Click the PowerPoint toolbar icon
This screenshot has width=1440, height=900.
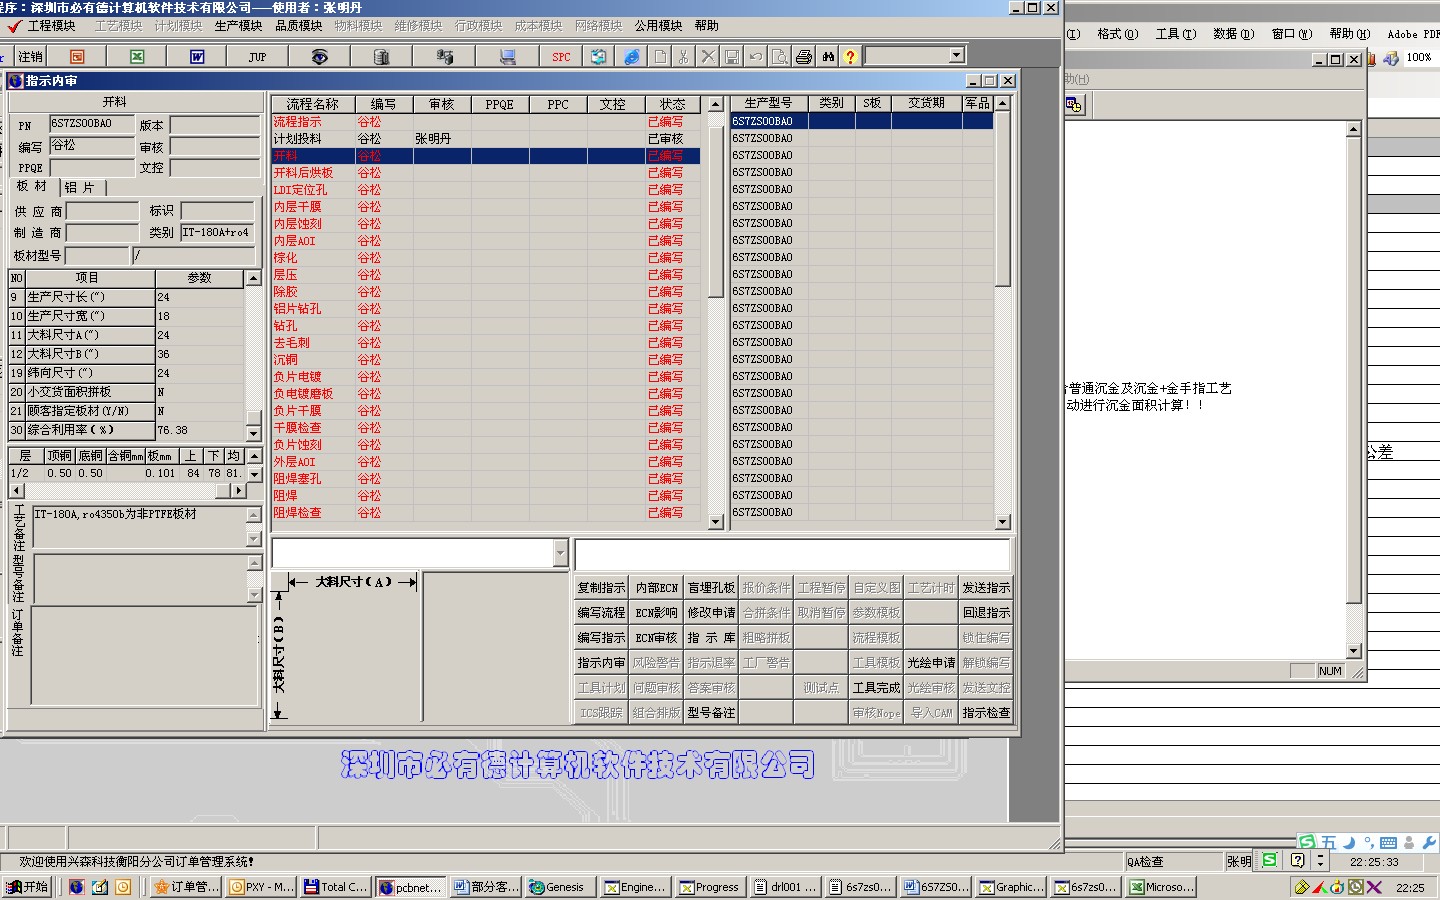point(77,57)
